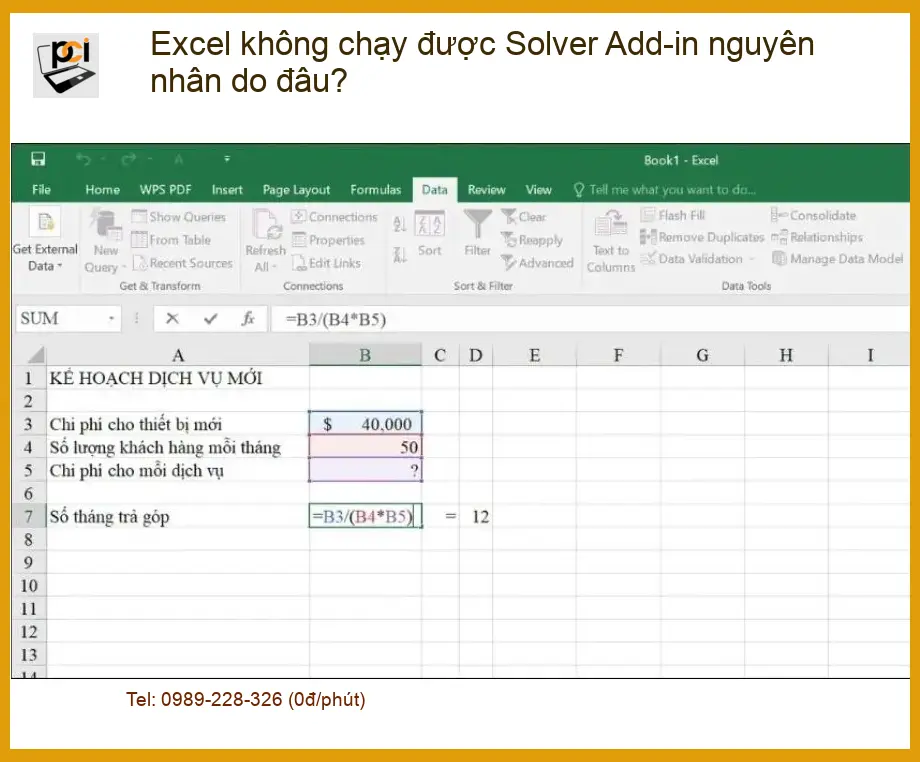Click Flash Fill

coord(673,215)
